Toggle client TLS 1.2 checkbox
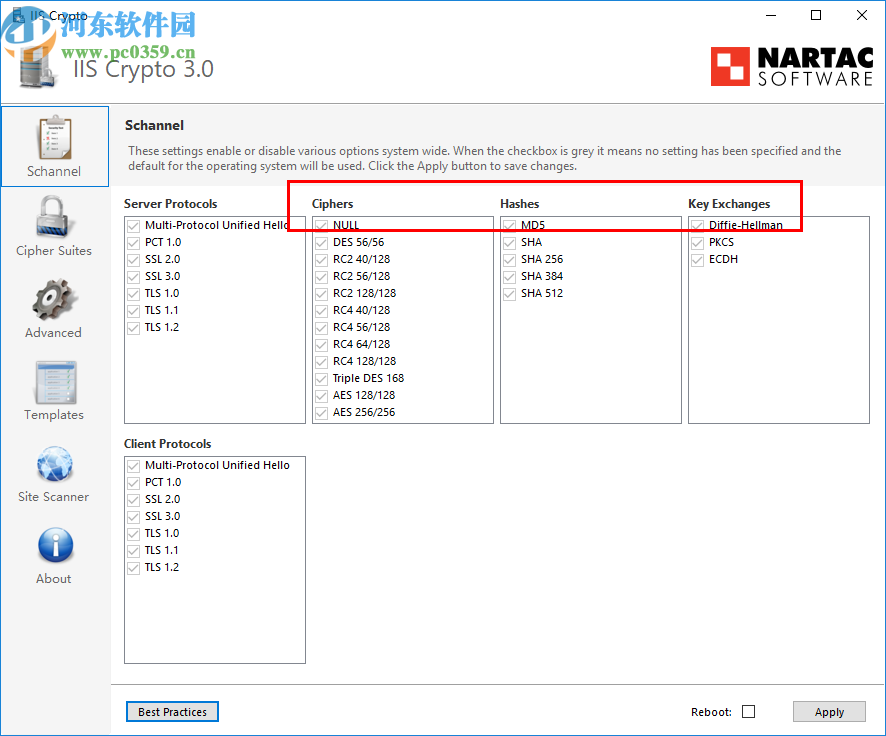Image resolution: width=886 pixels, height=736 pixels. (x=133, y=568)
